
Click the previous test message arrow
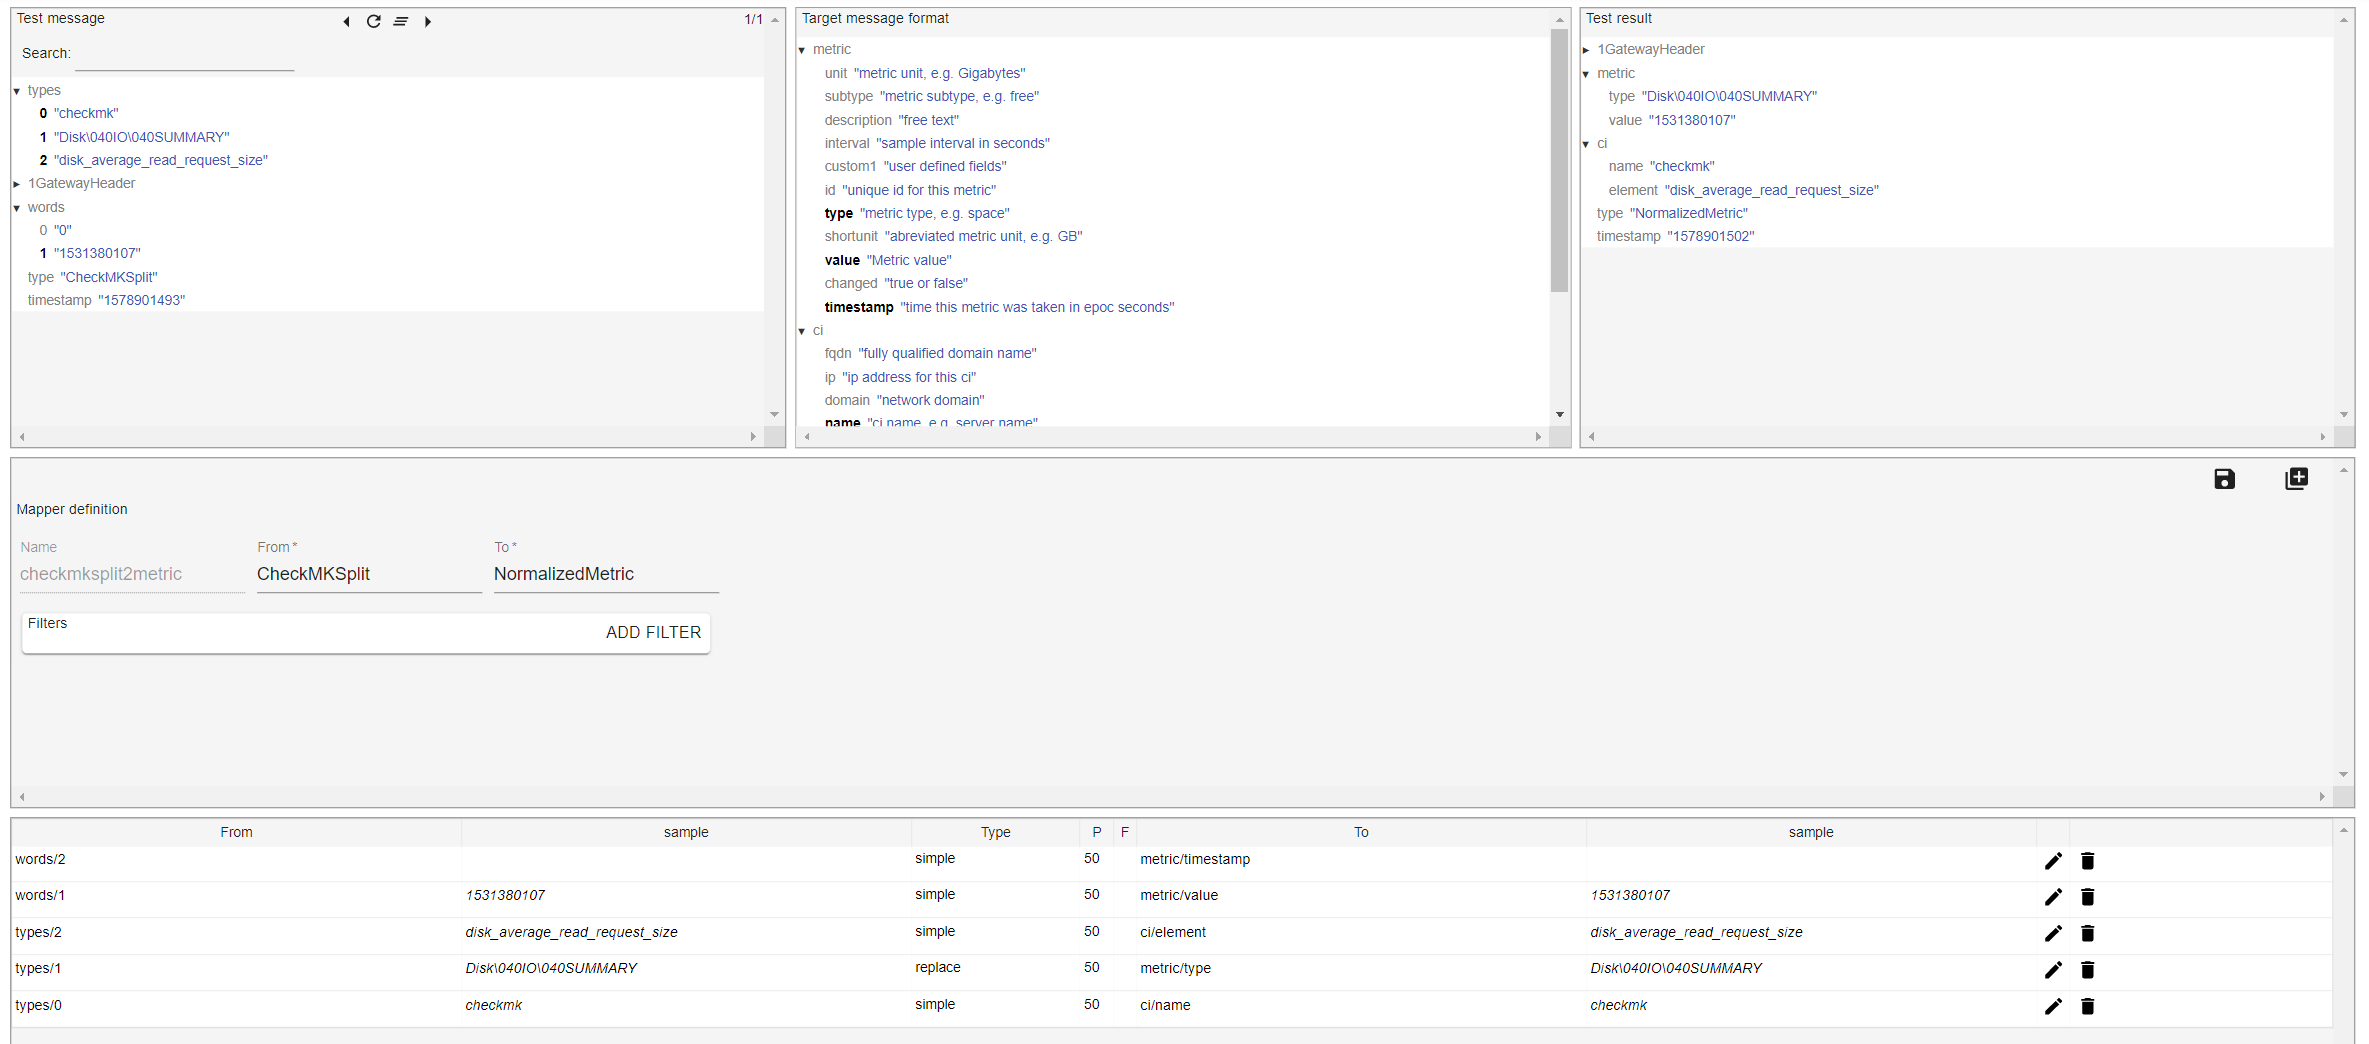click(346, 21)
